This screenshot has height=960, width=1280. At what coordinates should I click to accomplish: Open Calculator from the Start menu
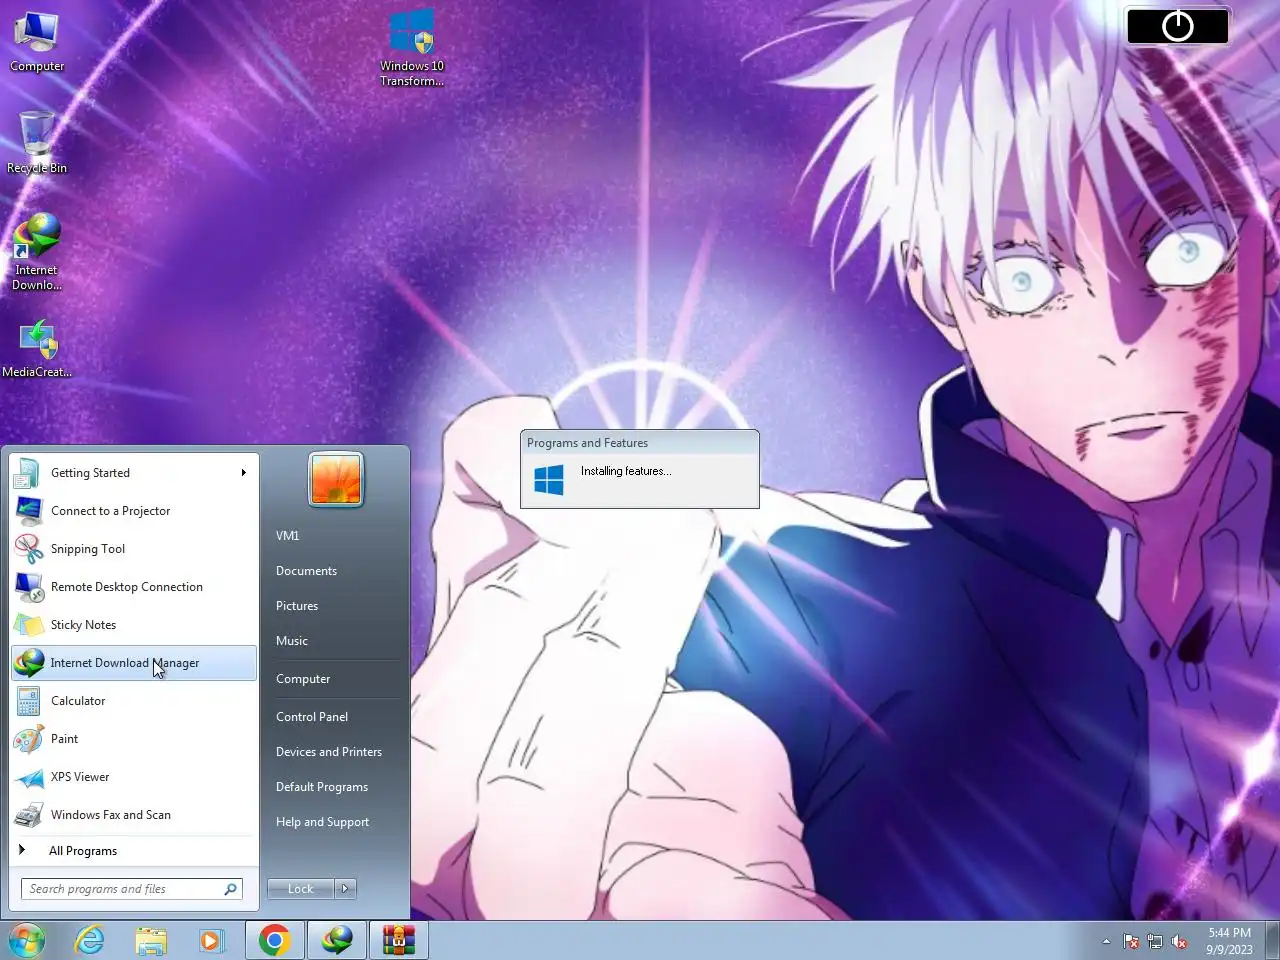[x=133, y=701]
